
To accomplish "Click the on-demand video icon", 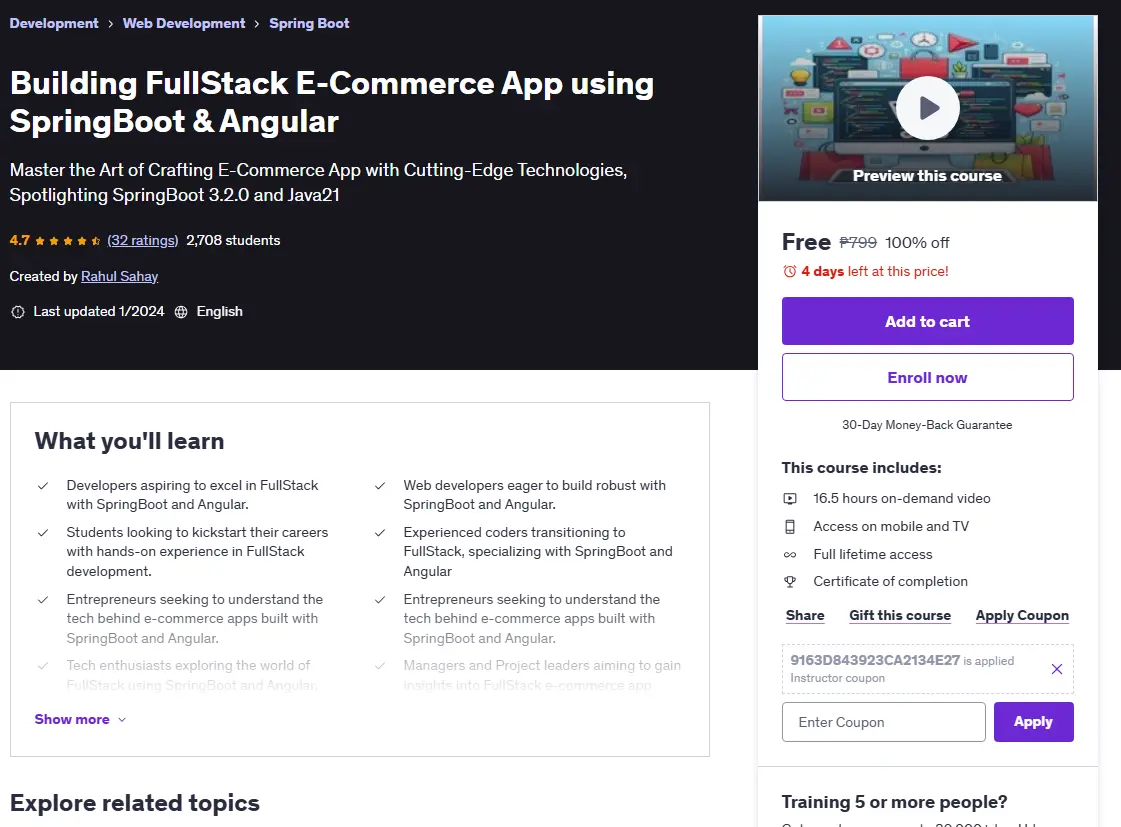I will (789, 498).
